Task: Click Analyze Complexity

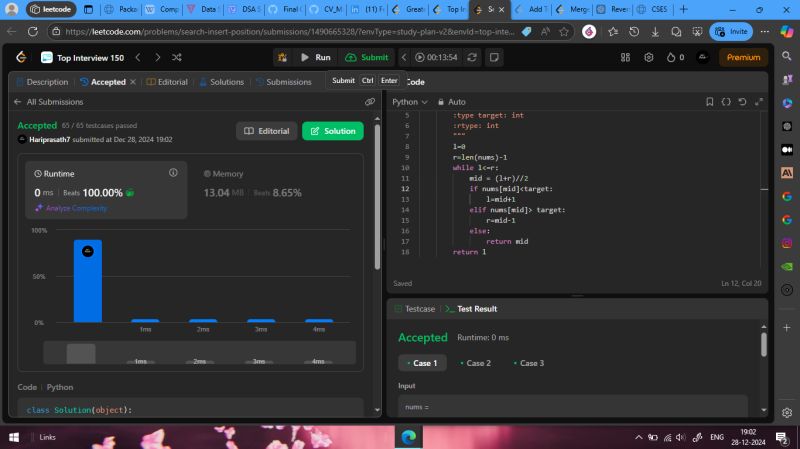Action: pyautogui.click(x=71, y=208)
